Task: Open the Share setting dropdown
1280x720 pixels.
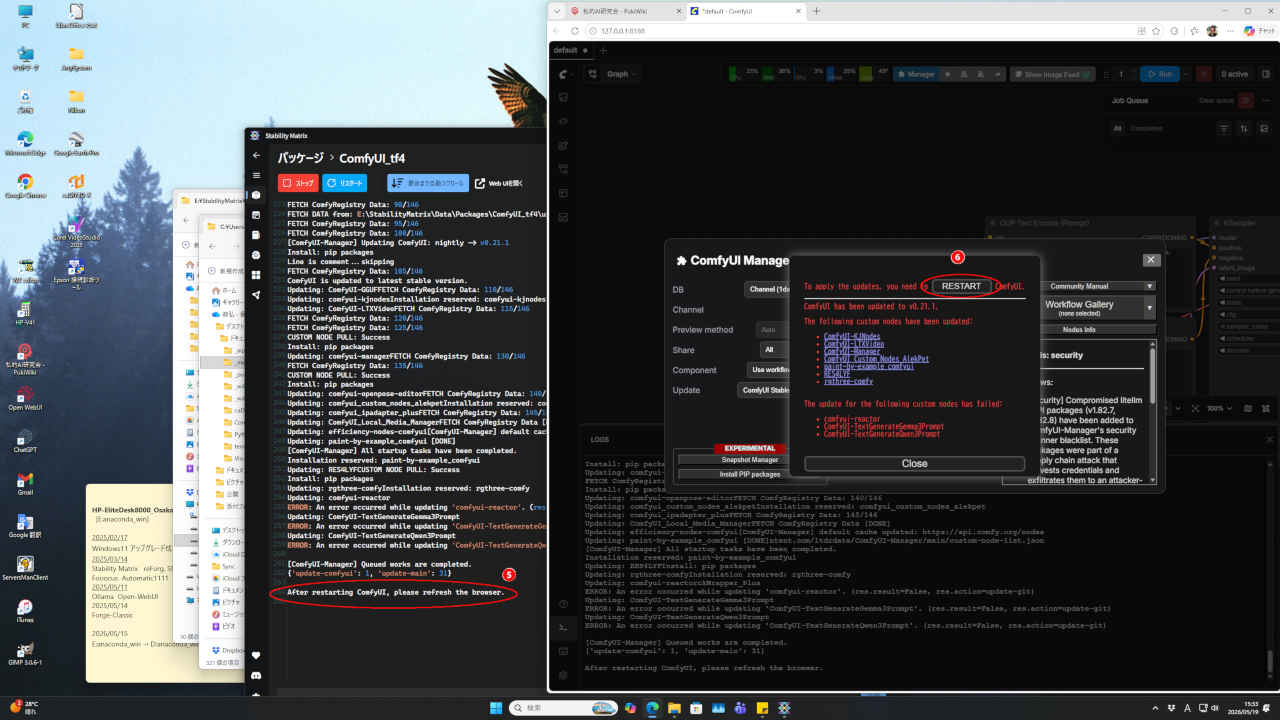Action: pyautogui.click(x=774, y=349)
